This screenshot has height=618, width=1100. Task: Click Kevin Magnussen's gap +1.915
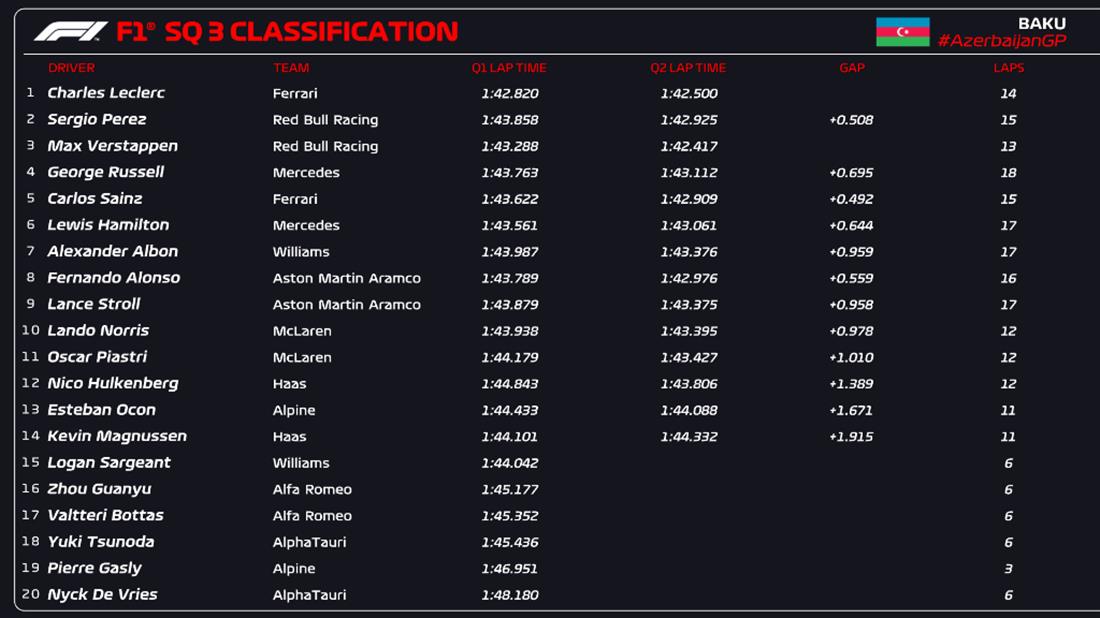[851, 437]
